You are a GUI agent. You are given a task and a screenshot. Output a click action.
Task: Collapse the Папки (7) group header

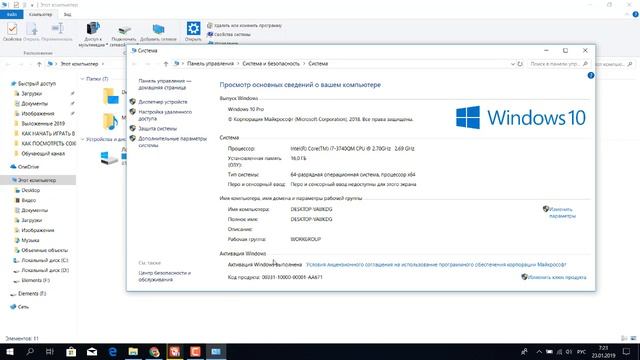pos(82,79)
